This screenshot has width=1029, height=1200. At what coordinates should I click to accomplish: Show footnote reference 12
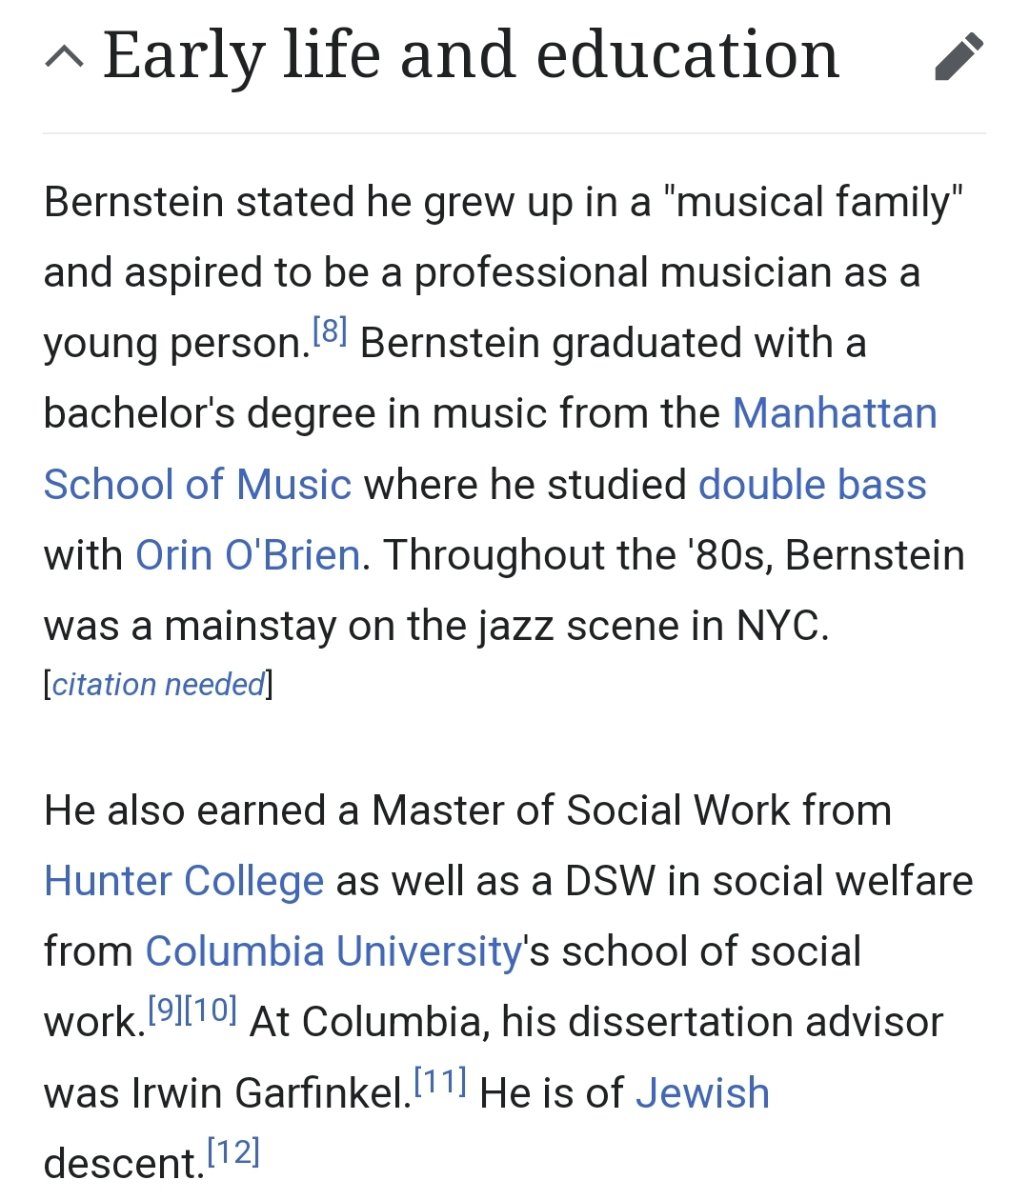pos(233,1152)
